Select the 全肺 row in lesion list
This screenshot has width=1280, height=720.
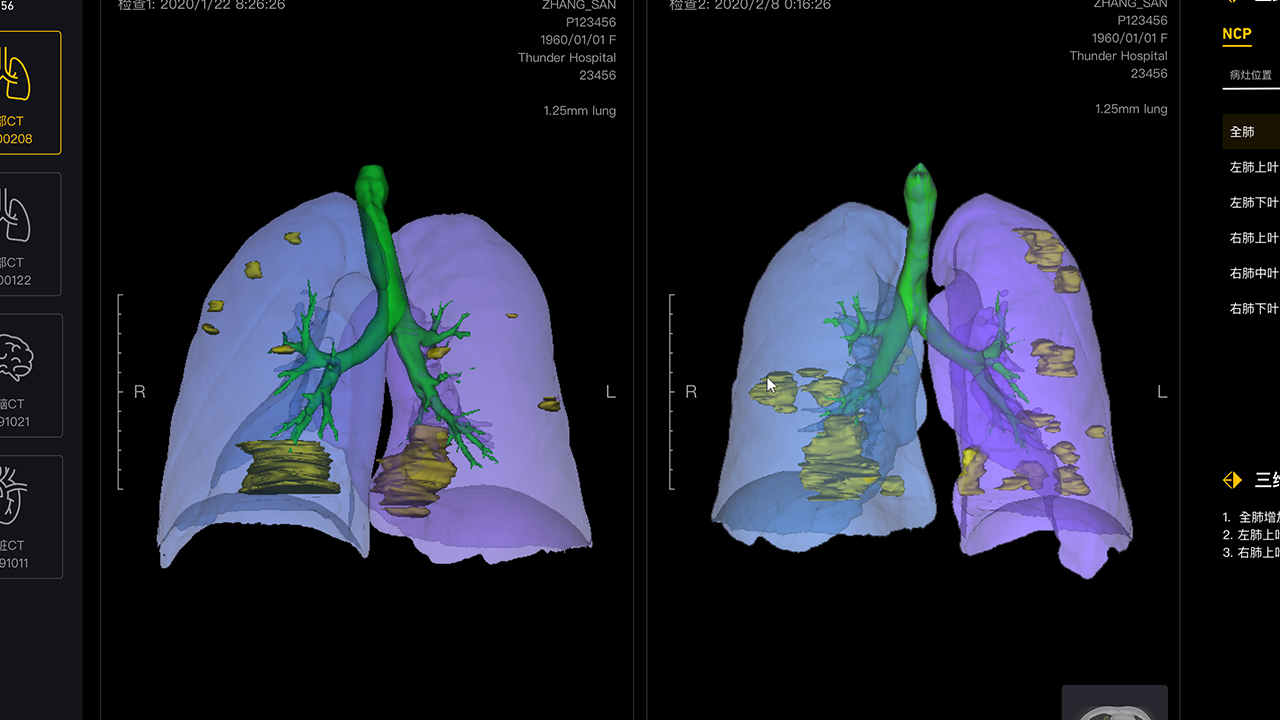1250,132
